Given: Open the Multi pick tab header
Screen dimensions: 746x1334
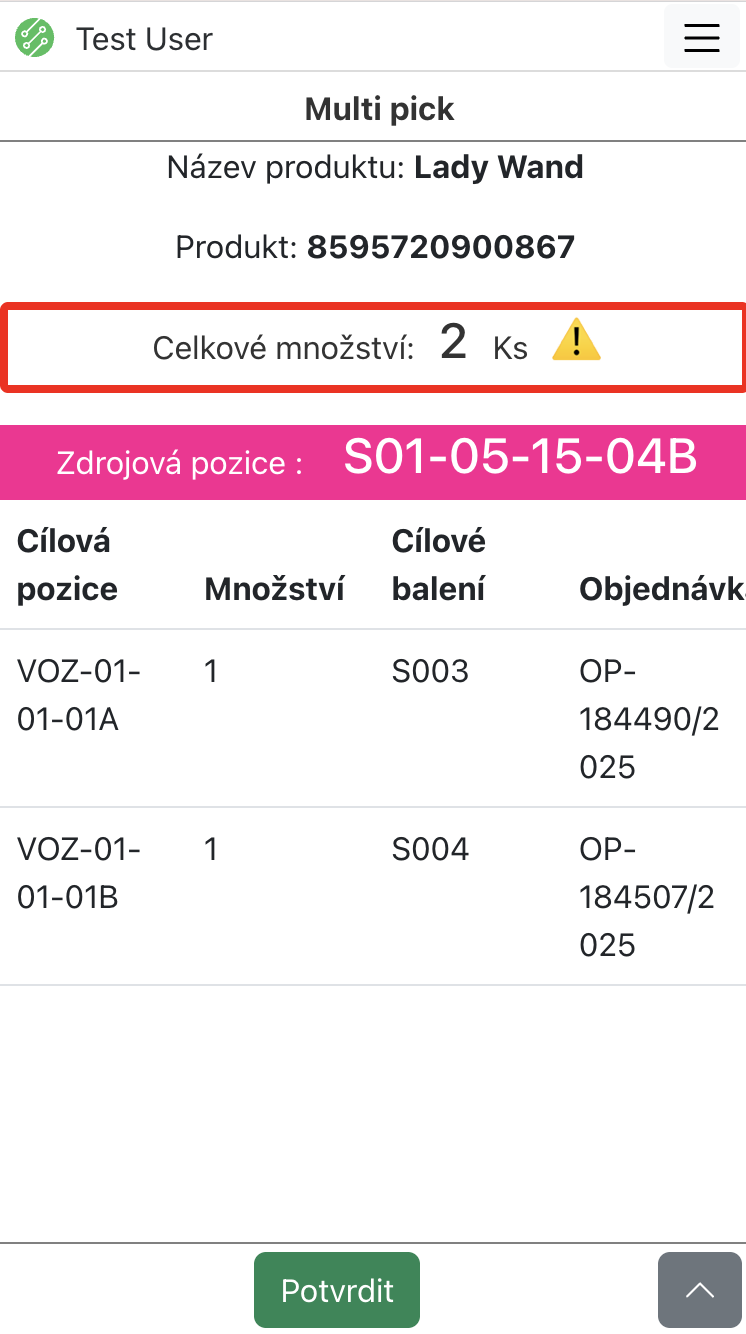Looking at the screenshot, I should [378, 109].
